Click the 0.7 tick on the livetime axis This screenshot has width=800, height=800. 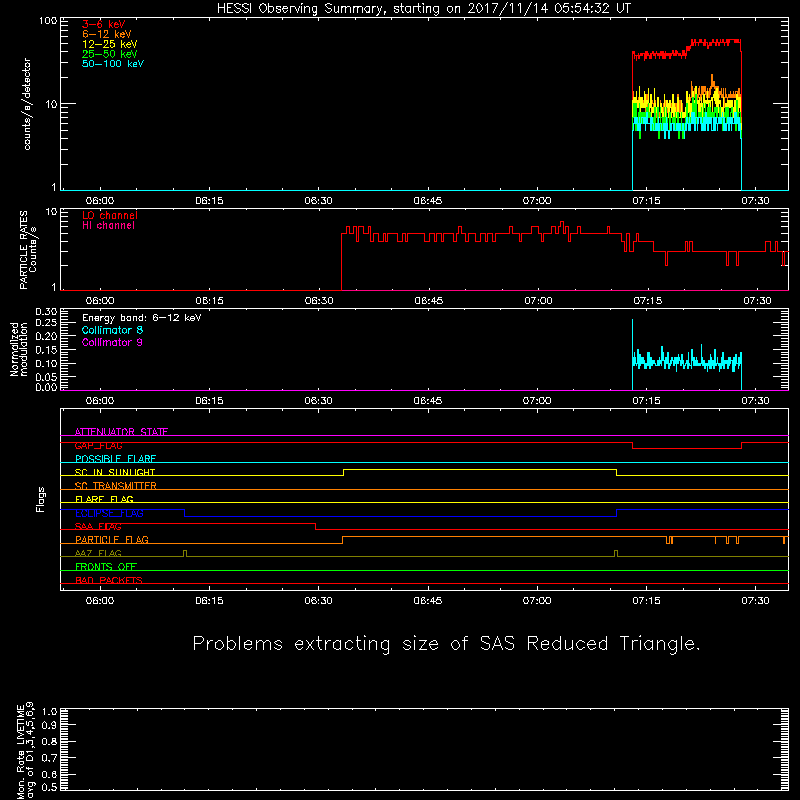[49, 758]
